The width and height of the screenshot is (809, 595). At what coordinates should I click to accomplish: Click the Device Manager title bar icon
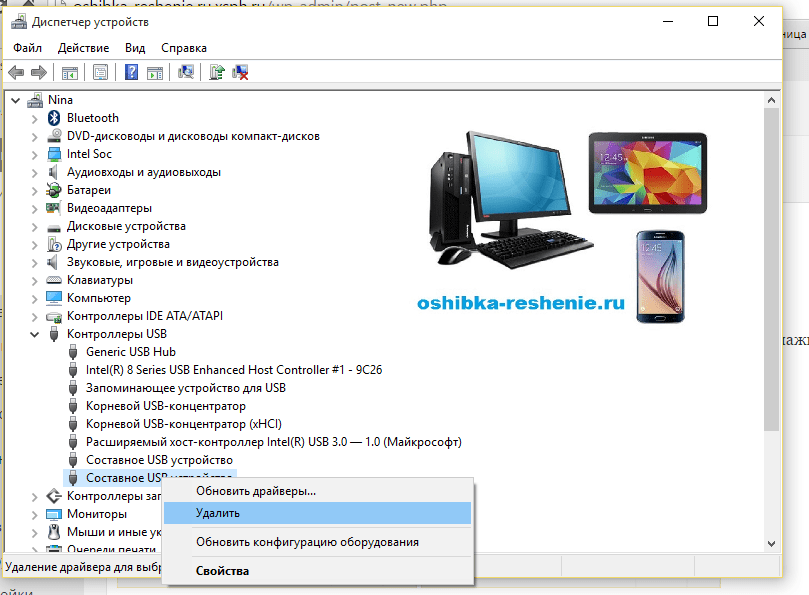pyautogui.click(x=19, y=22)
